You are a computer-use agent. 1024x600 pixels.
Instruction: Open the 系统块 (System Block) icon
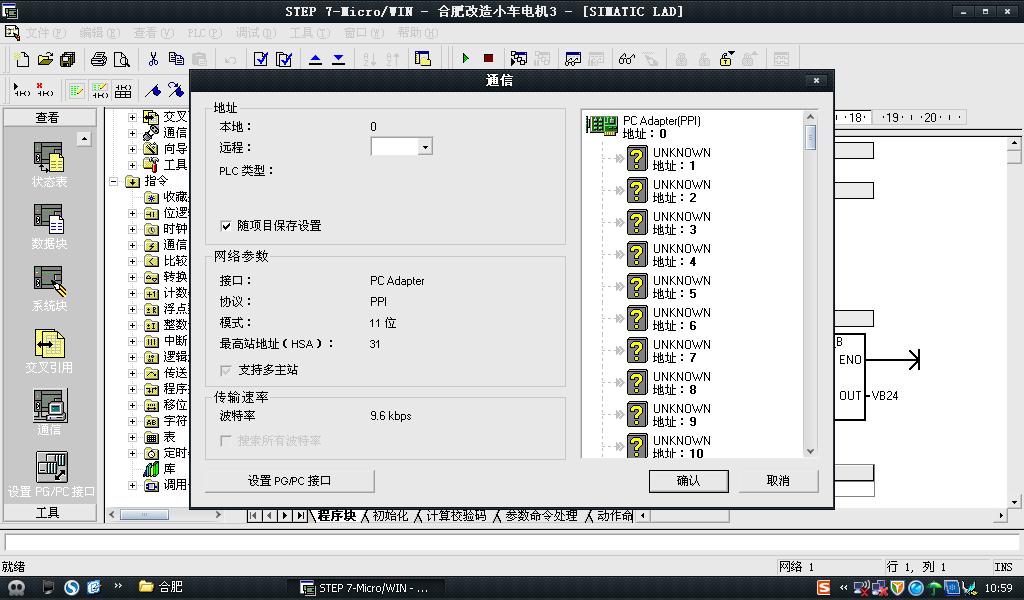coord(49,281)
